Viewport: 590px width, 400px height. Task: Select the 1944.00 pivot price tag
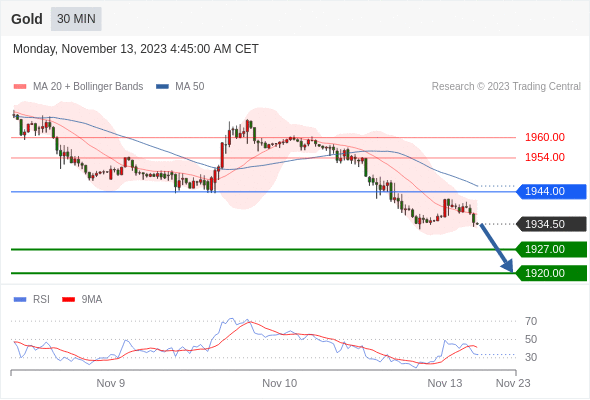[551, 192]
